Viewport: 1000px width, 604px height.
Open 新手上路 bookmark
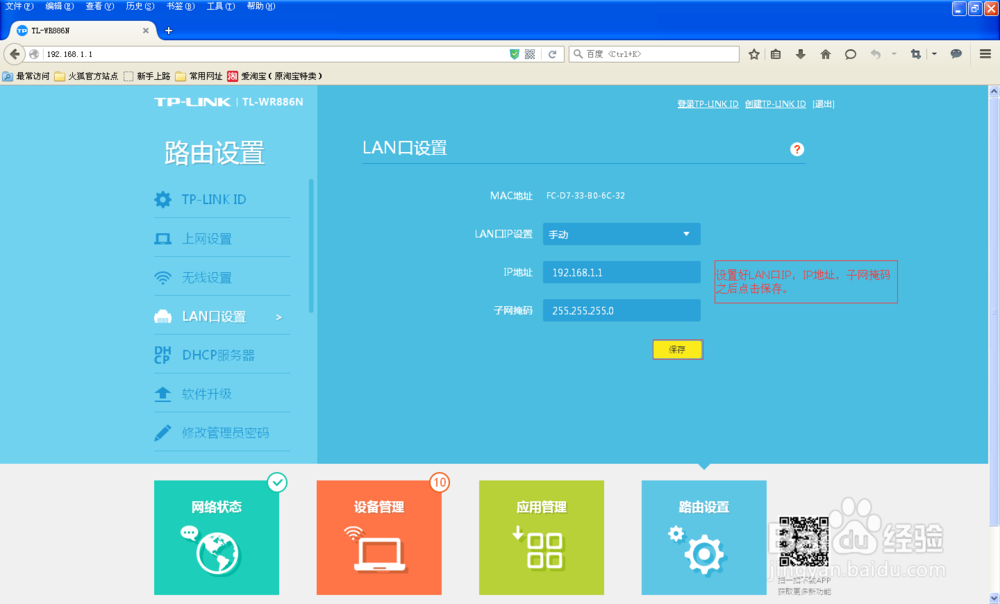[x=147, y=77]
